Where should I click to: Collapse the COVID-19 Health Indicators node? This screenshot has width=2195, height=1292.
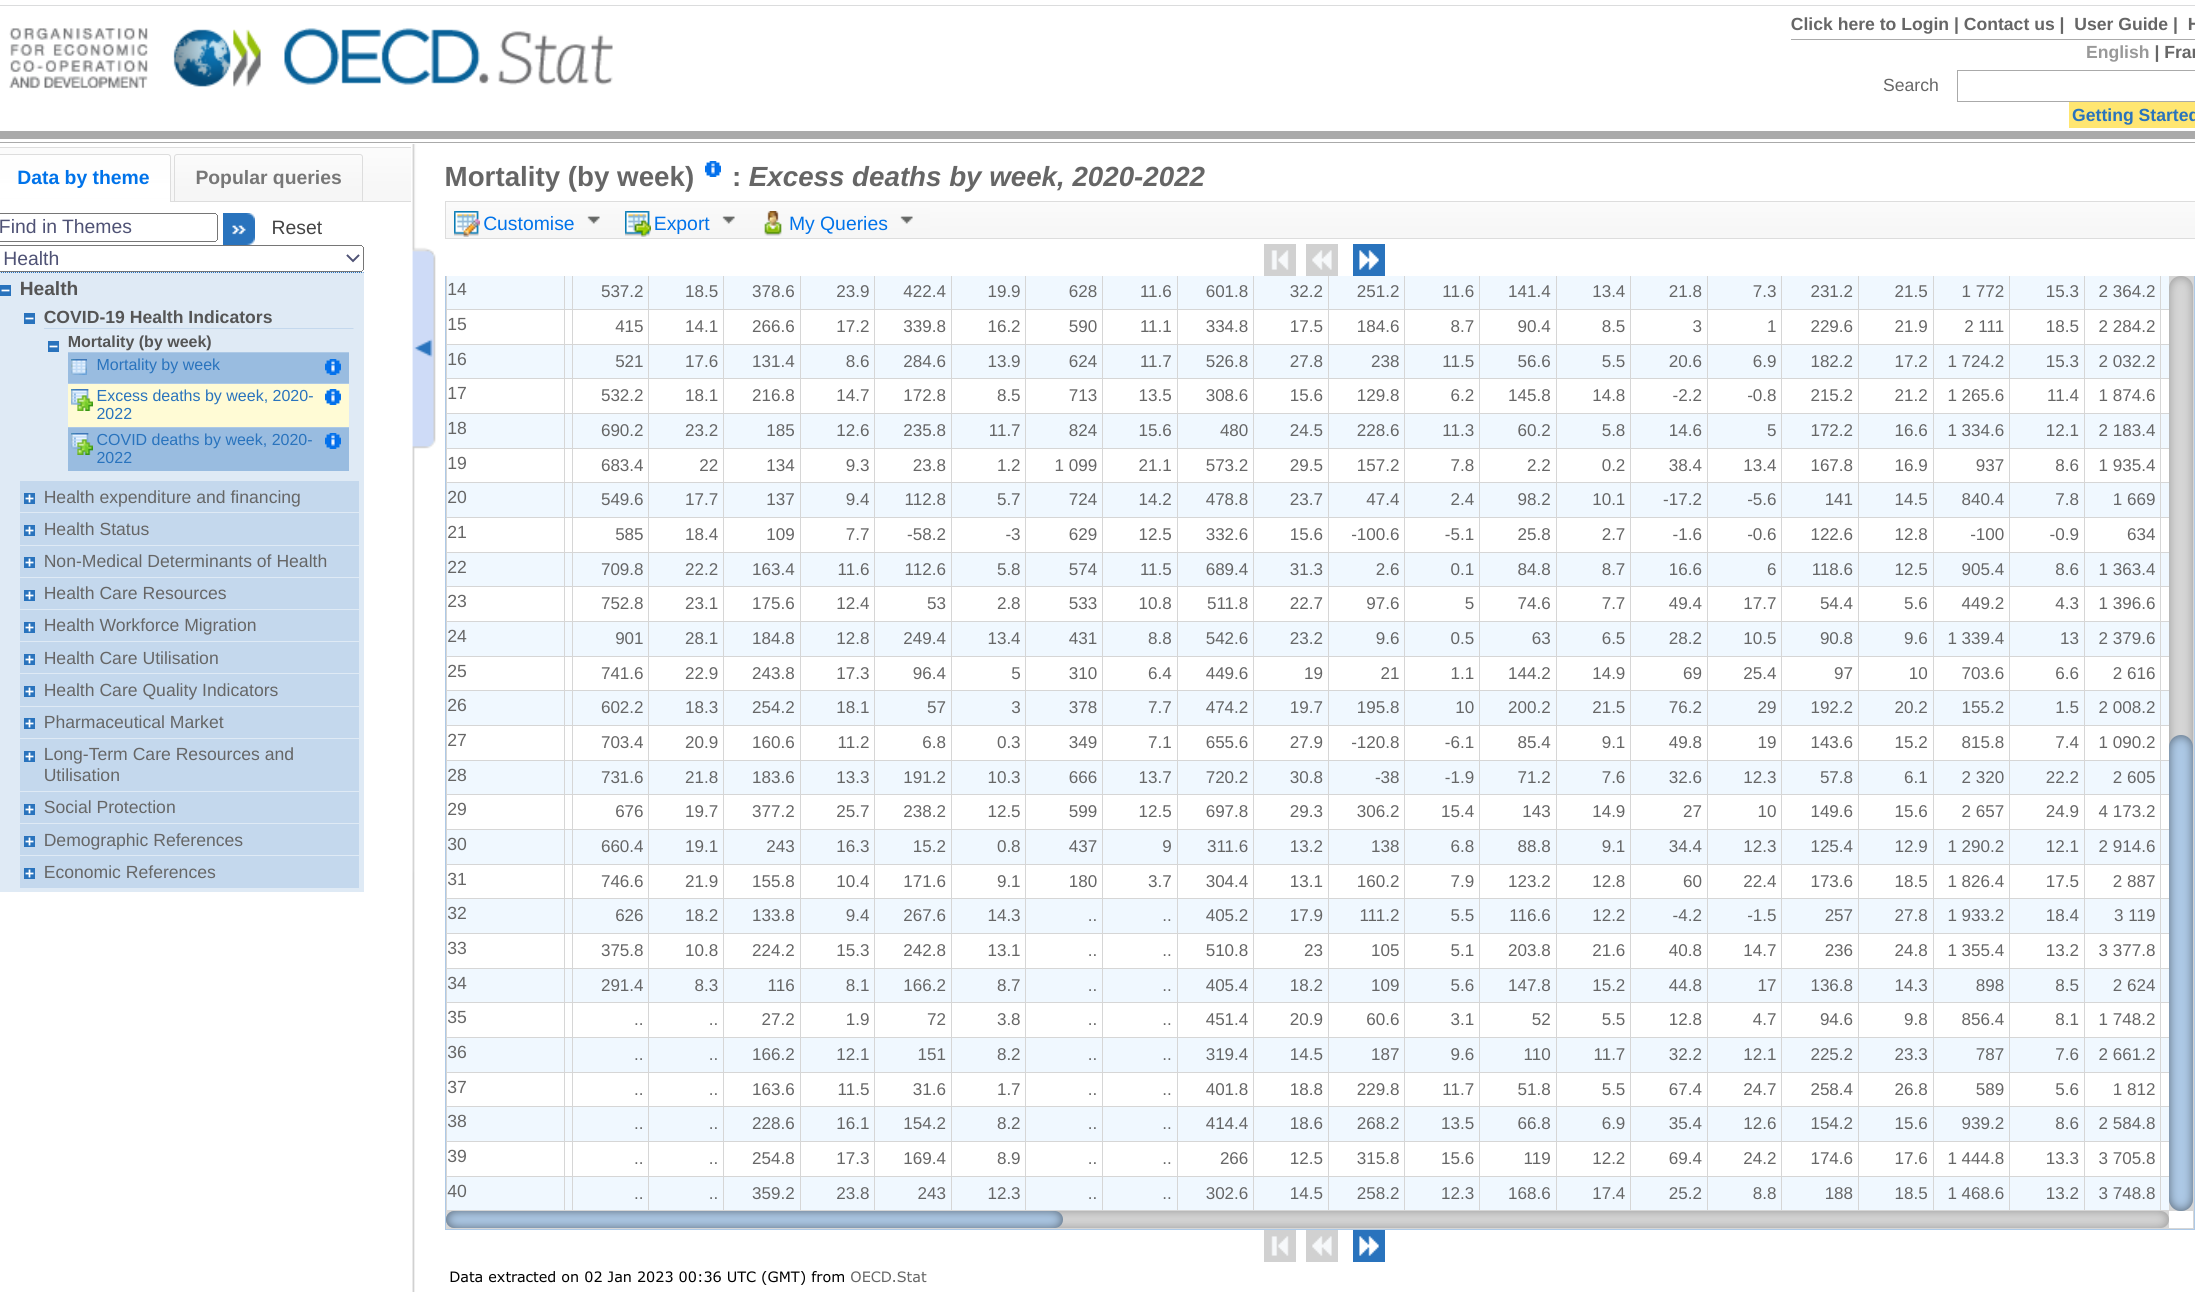coord(29,318)
